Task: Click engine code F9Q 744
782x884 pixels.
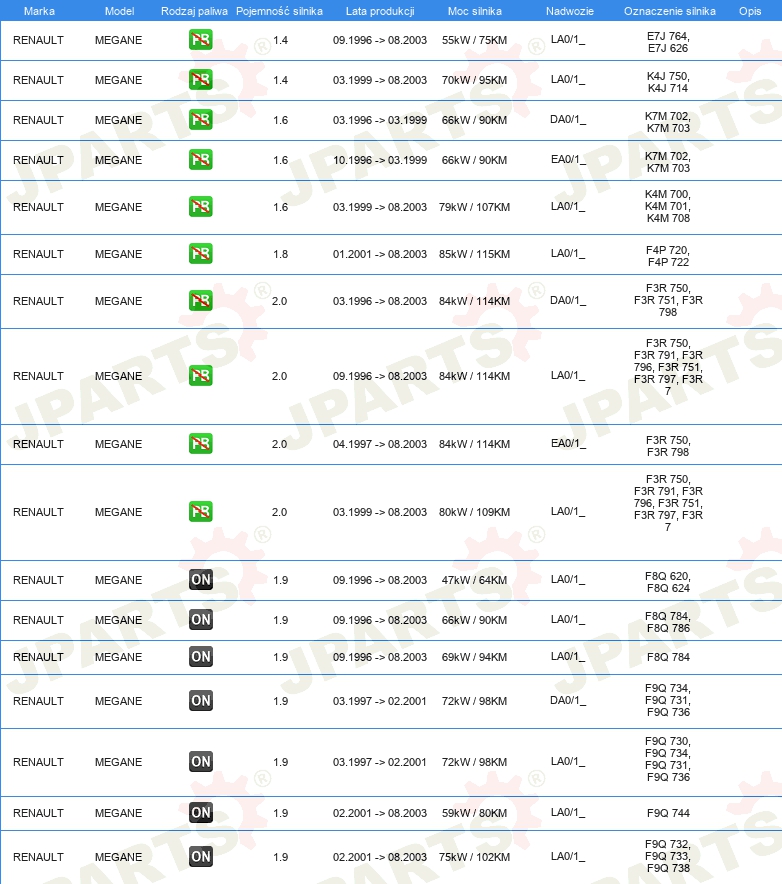Action: click(x=668, y=813)
